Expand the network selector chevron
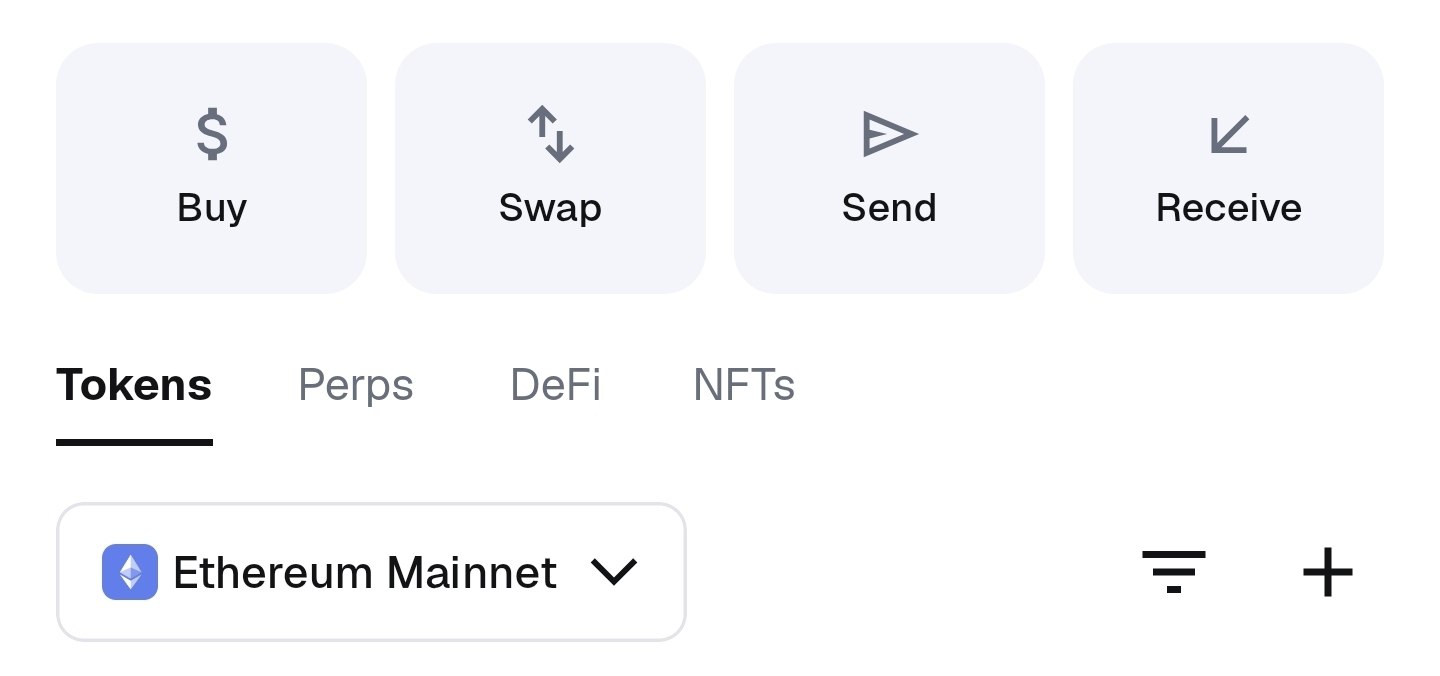The width and height of the screenshot is (1440, 676). 613,572
